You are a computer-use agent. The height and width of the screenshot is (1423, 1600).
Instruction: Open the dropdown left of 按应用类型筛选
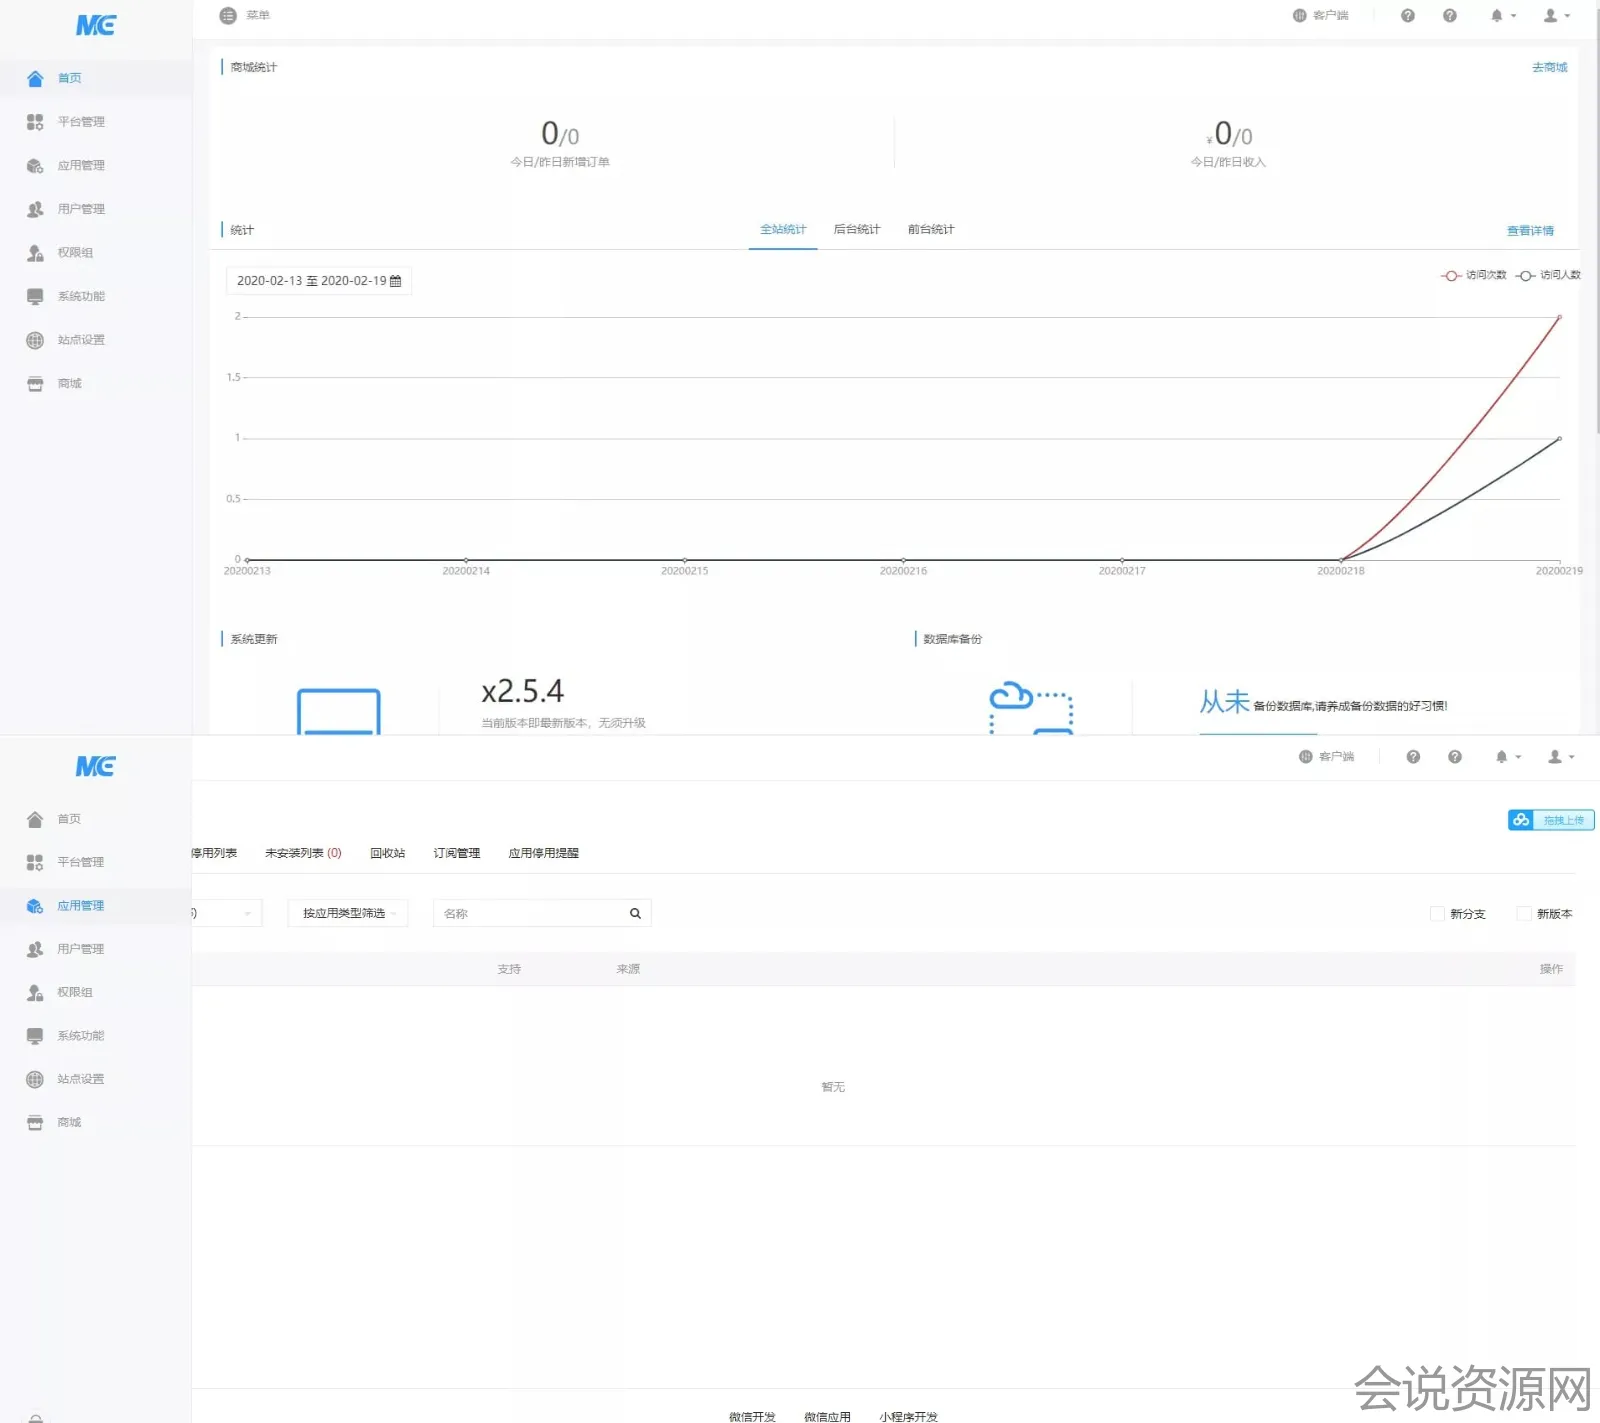[228, 913]
